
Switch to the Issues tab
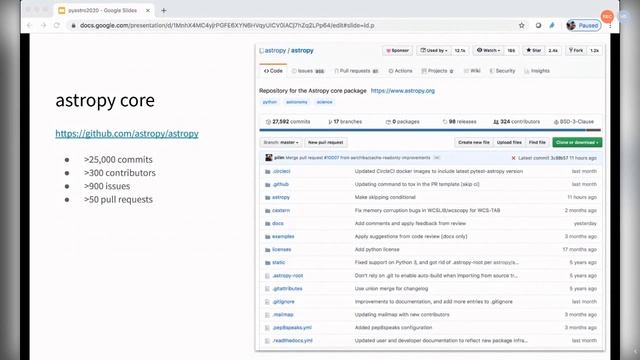coord(308,71)
